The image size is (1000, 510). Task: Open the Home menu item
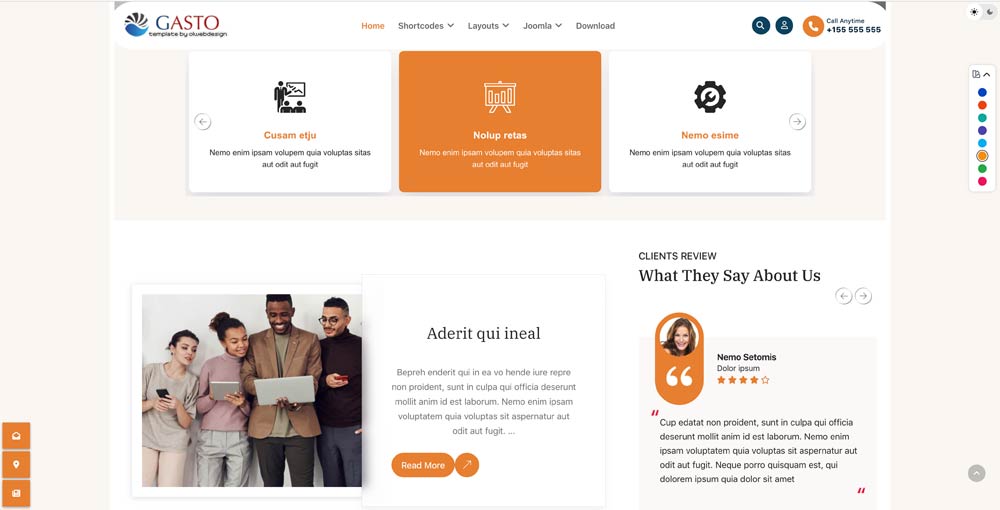(372, 26)
